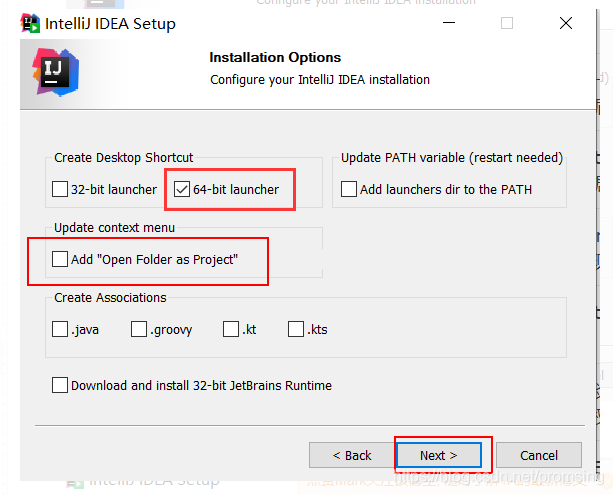The width and height of the screenshot is (613, 495).
Task: Select the .kt file association checkbox
Action: (232, 330)
